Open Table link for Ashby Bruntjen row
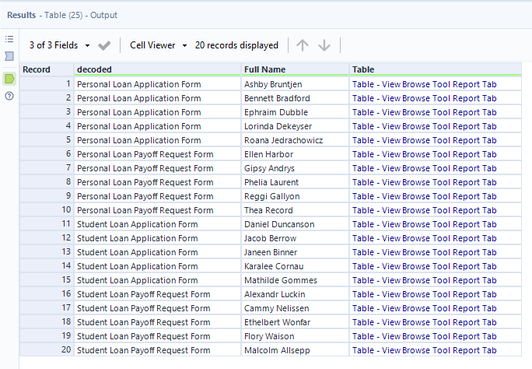Screen dimensions: 532x369 [x=424, y=84]
